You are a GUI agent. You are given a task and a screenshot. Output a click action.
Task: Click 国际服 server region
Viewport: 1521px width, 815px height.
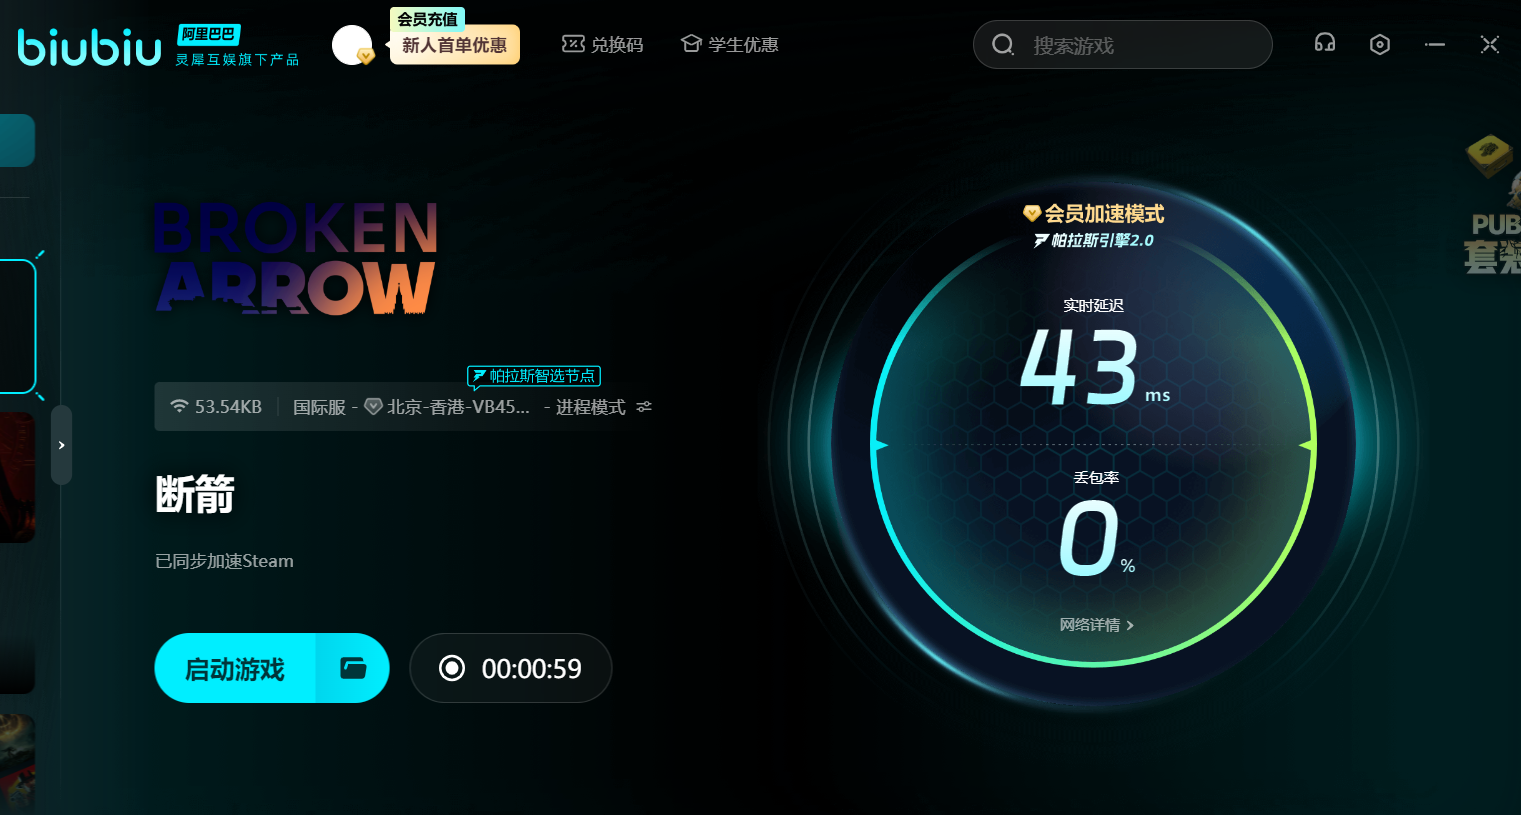click(319, 407)
